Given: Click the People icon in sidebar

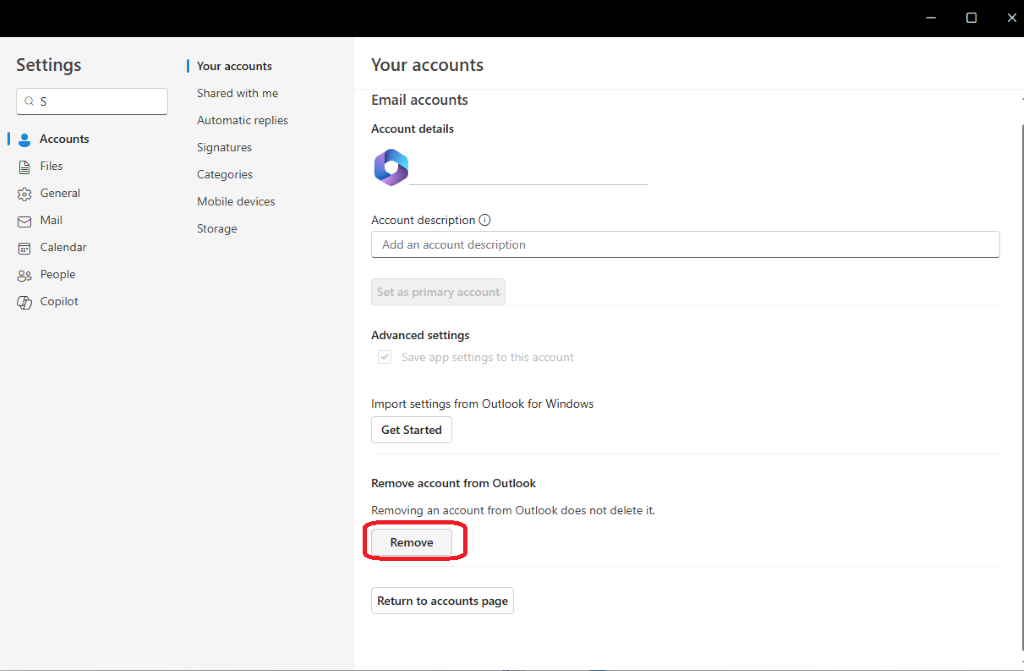Looking at the screenshot, I should coord(24,276).
